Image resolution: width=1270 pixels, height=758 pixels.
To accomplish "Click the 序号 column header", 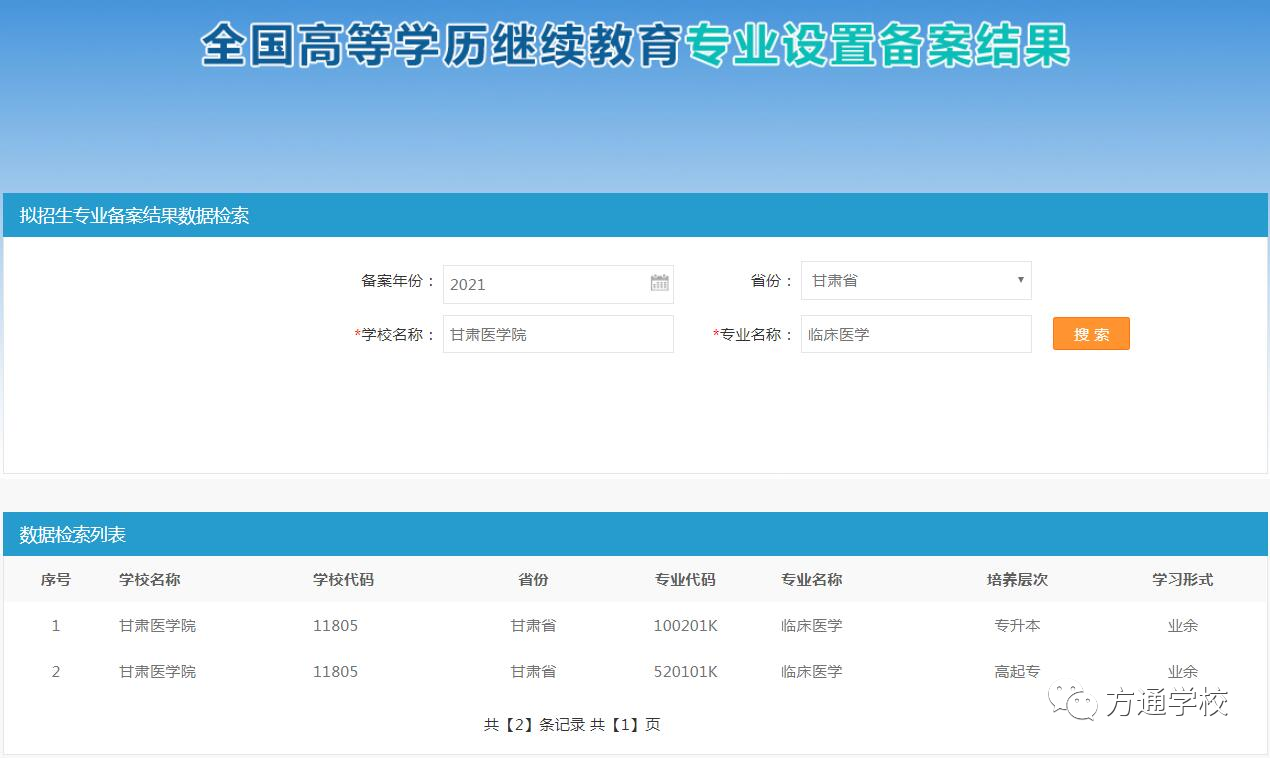I will 56,580.
